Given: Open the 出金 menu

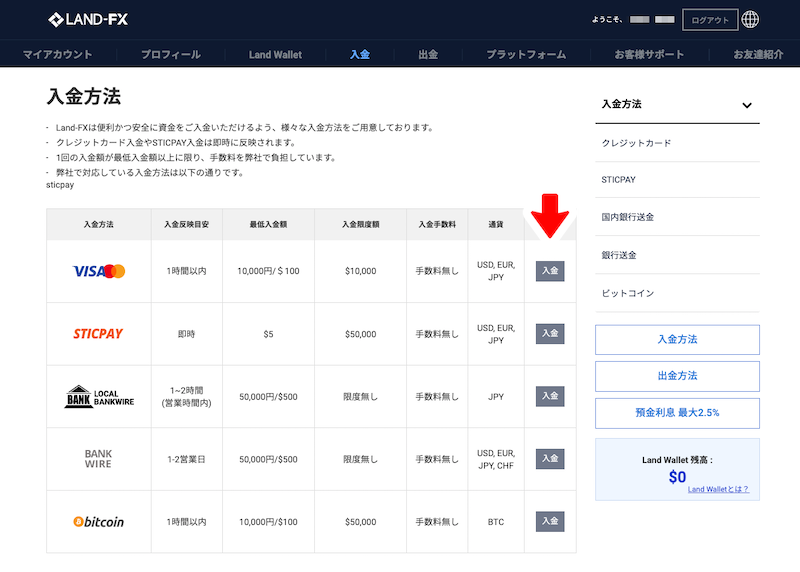Looking at the screenshot, I should [428, 54].
